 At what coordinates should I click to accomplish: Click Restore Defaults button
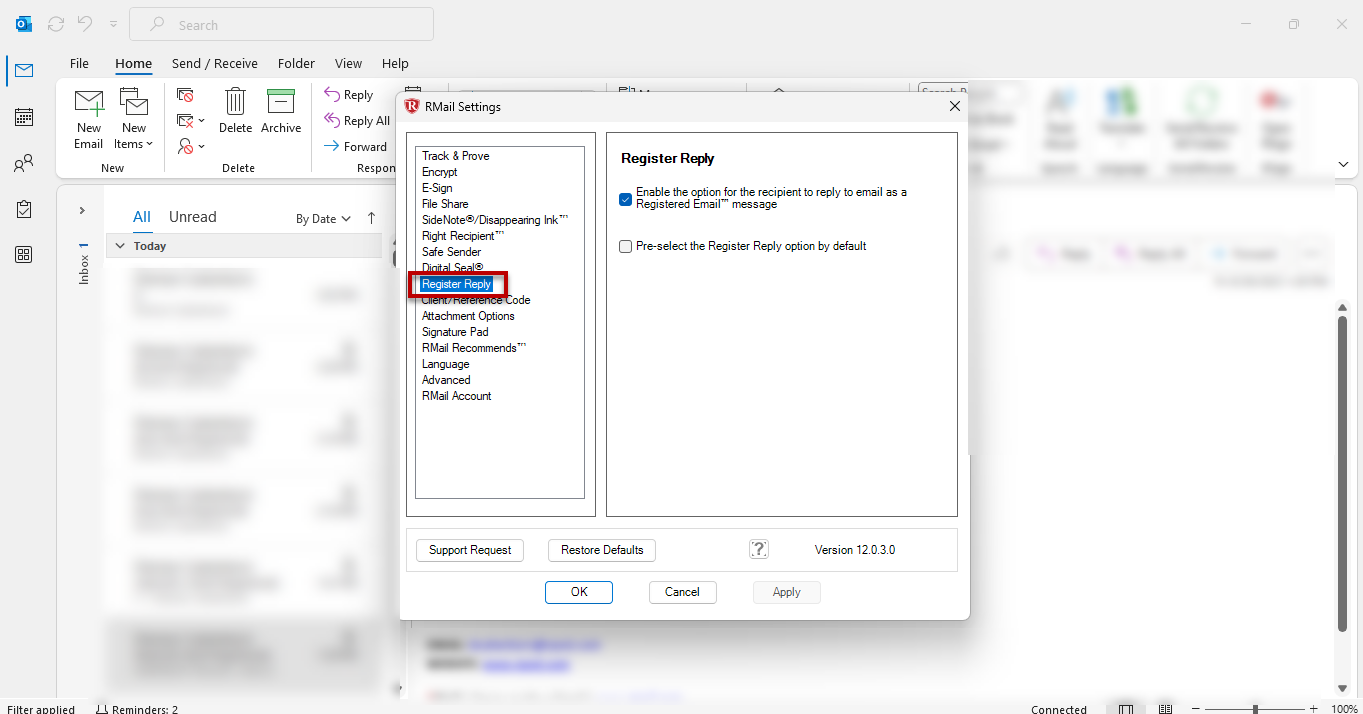click(x=602, y=550)
